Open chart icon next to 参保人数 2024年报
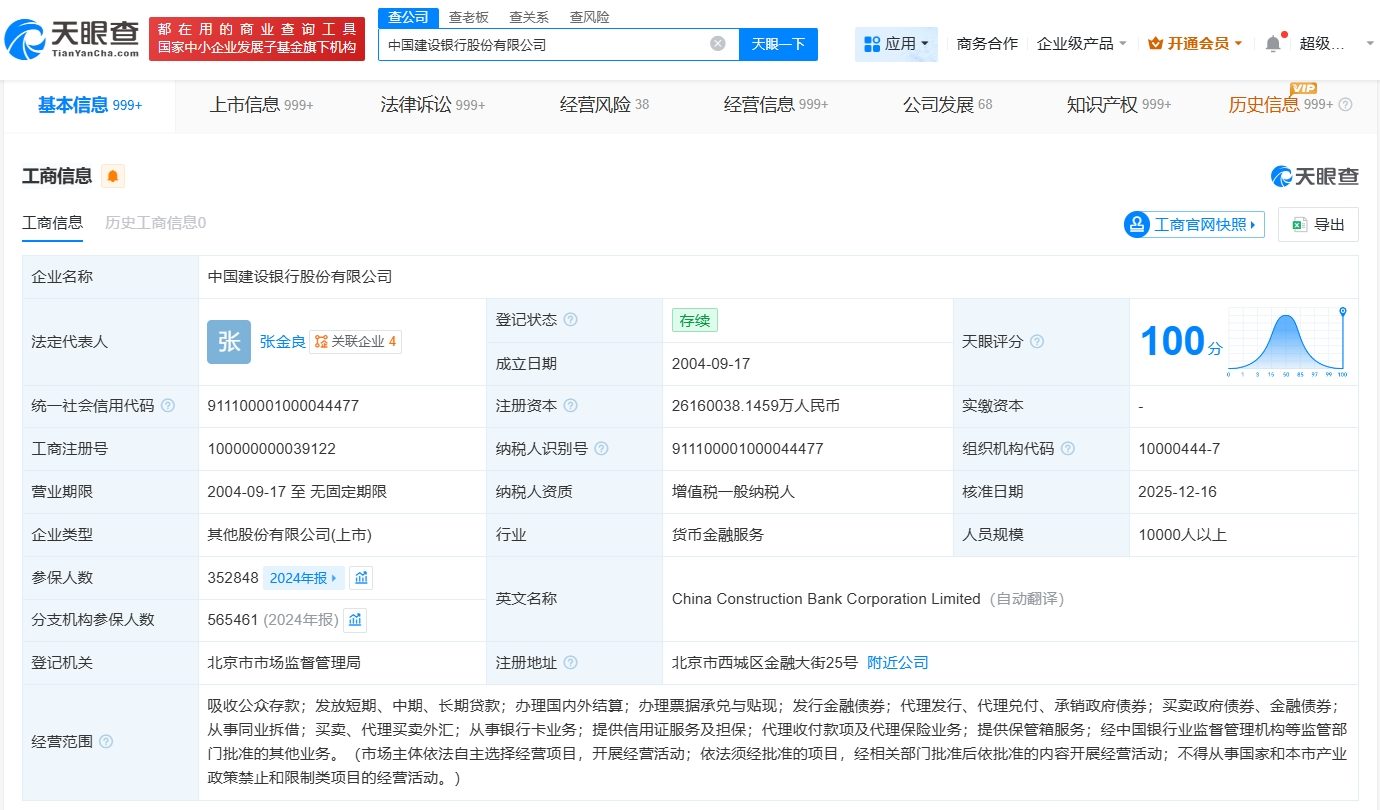Screen dimensions: 1380x810 tap(361, 578)
